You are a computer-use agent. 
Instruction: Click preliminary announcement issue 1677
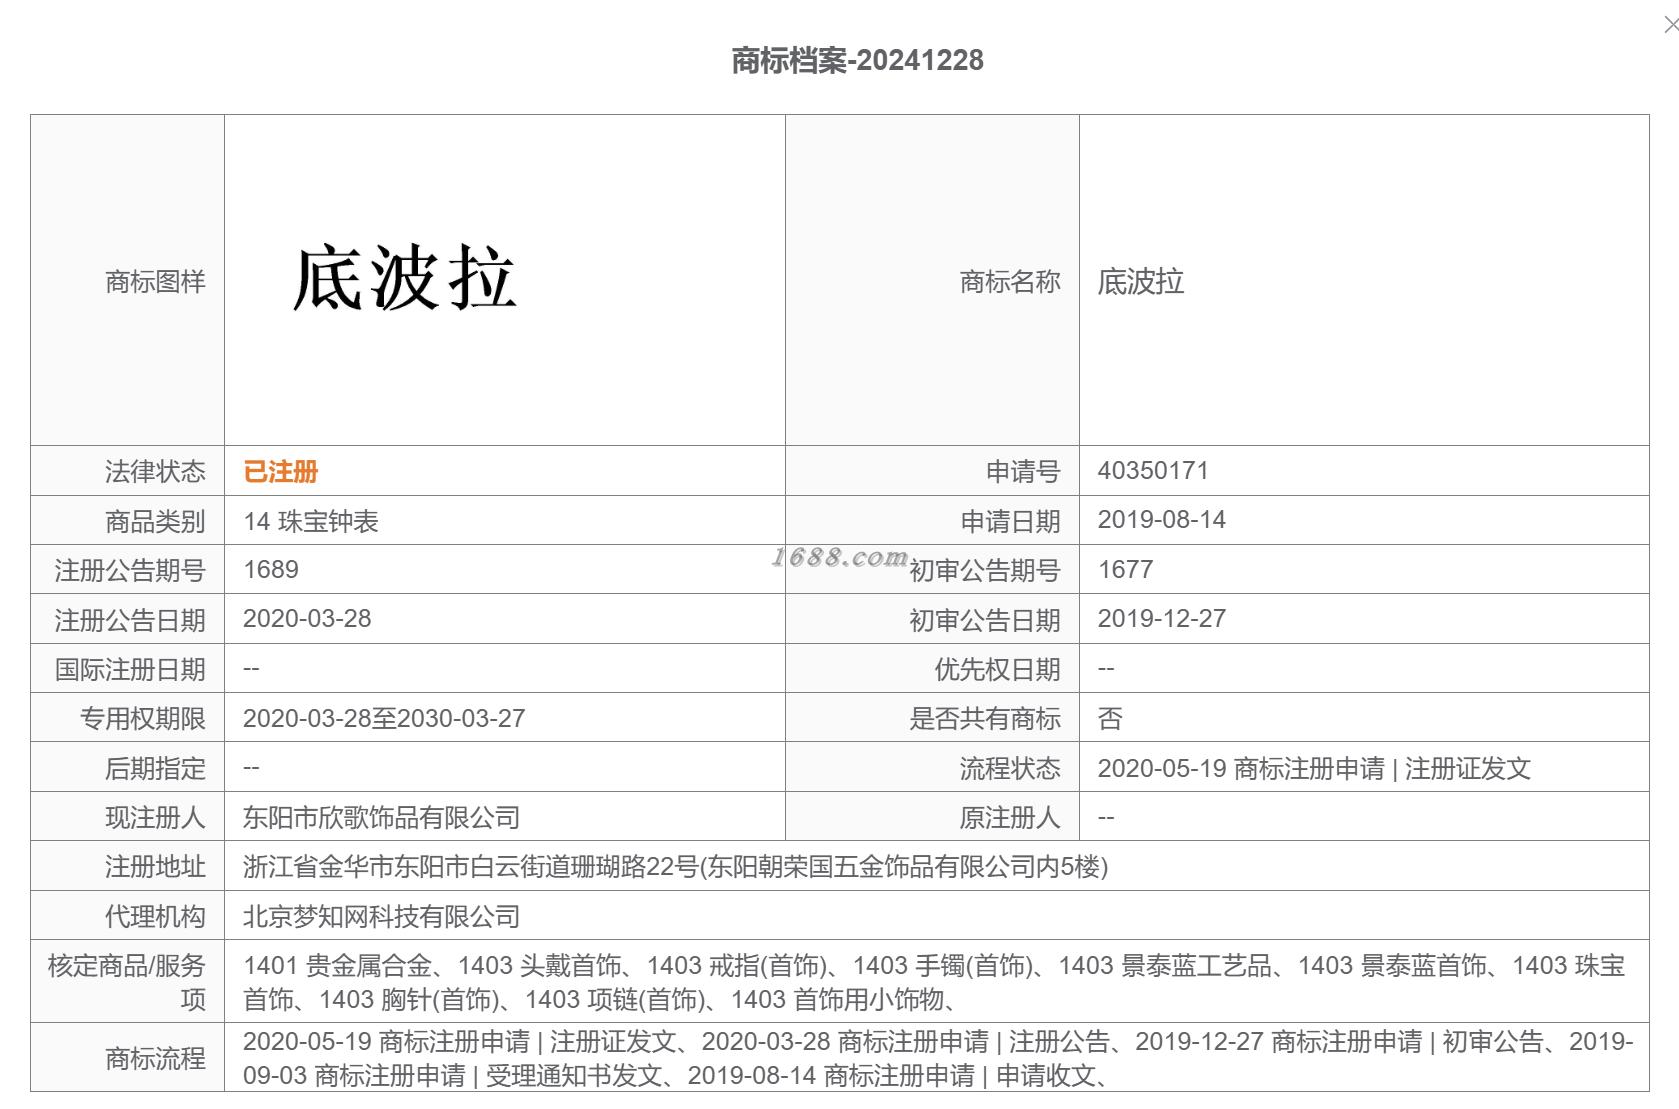1126,569
